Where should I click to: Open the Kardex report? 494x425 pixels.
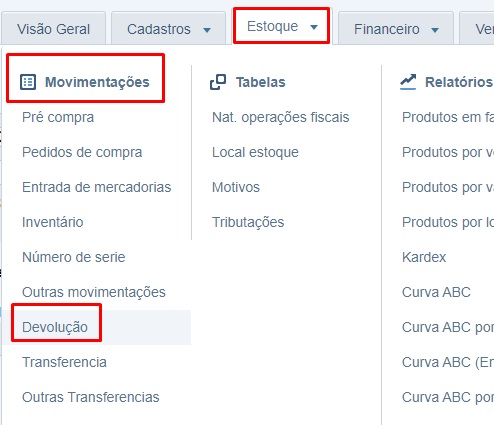tap(424, 257)
